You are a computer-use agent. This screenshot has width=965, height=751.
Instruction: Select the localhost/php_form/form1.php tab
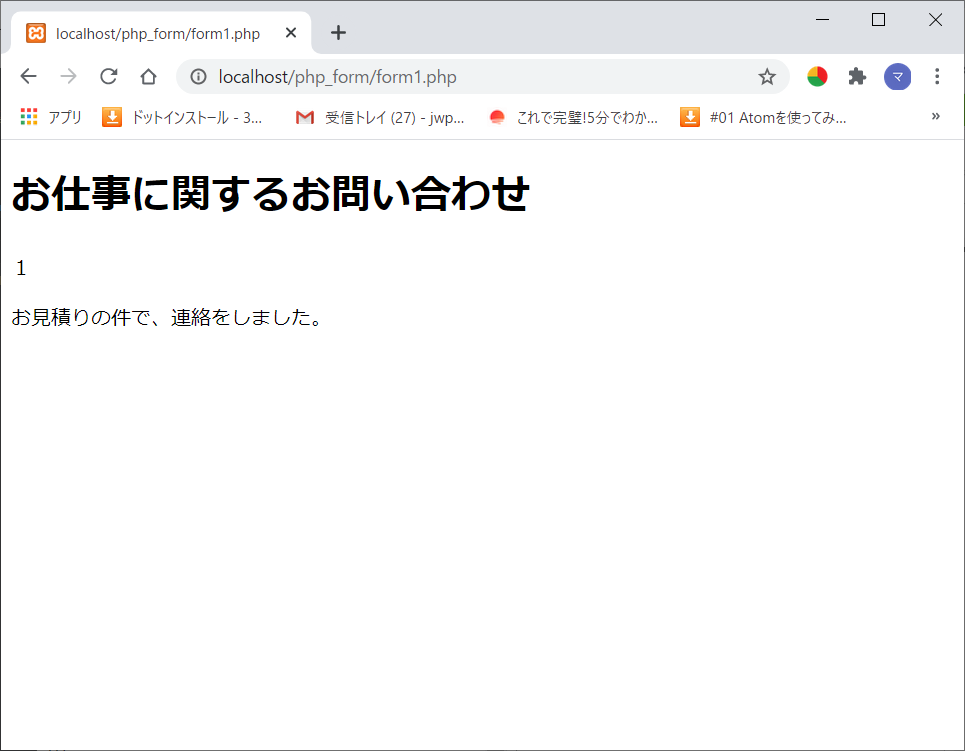coord(160,33)
